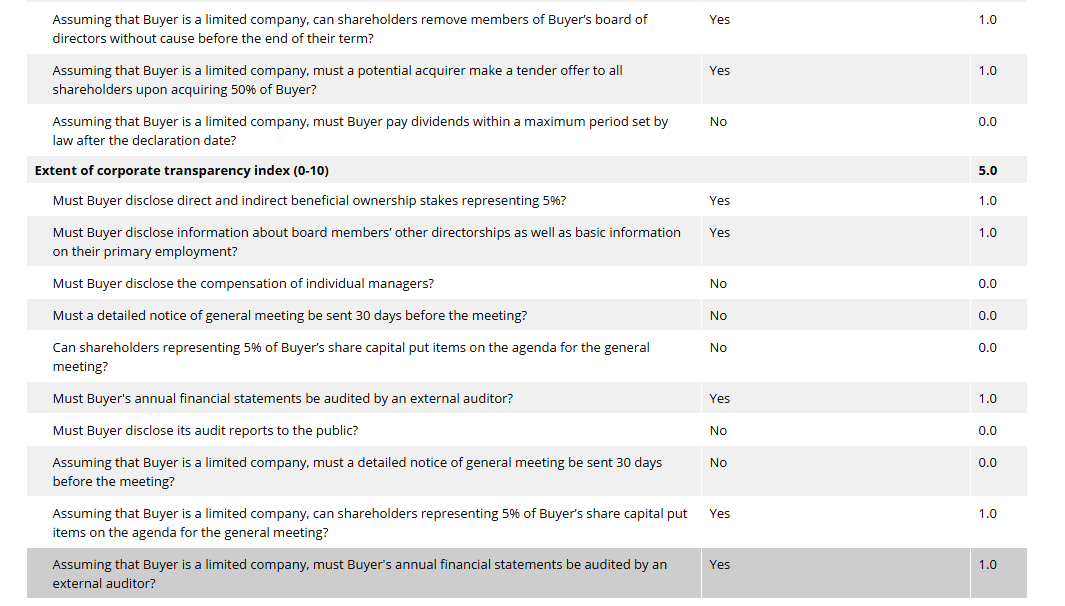
Task: Select 'No' answer for managers' compensation disclosure
Action: [x=718, y=284]
